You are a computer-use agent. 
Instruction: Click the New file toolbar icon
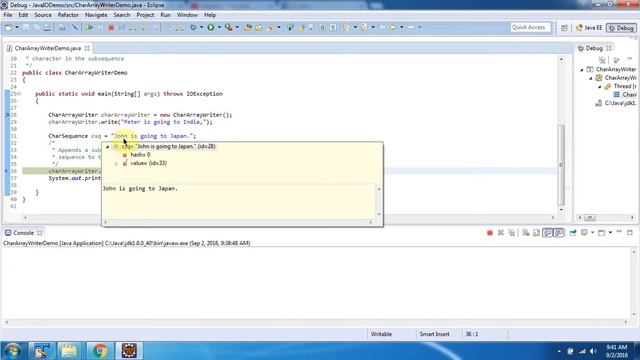pos(8,27)
